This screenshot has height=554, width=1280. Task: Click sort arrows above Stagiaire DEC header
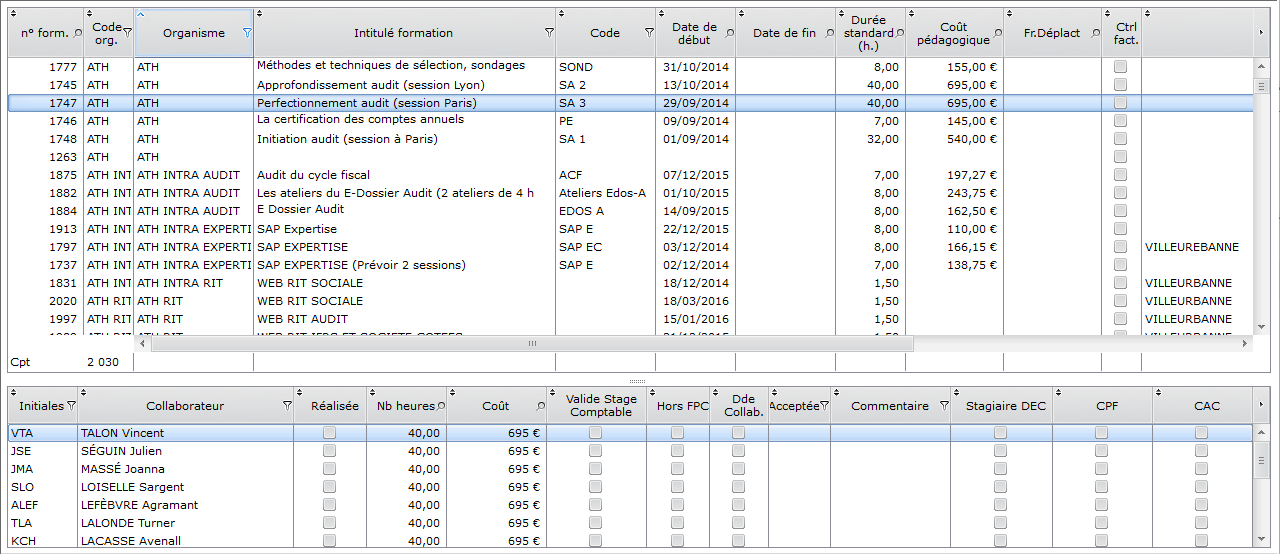point(955,392)
